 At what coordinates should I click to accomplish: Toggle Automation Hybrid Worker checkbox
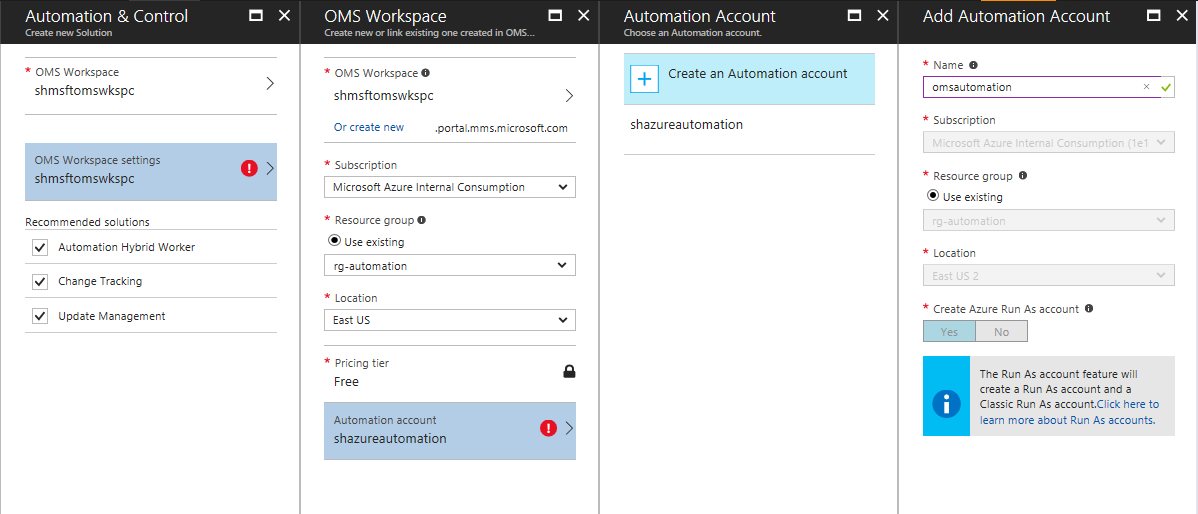coord(40,247)
